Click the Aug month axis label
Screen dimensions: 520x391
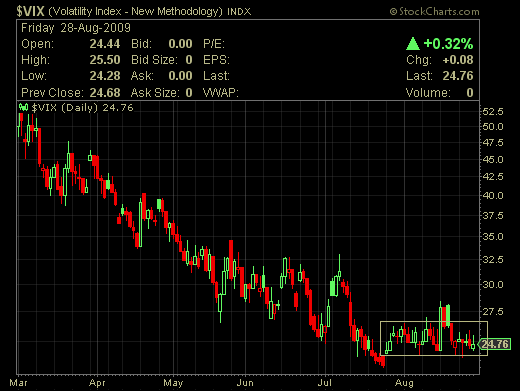pos(404,383)
